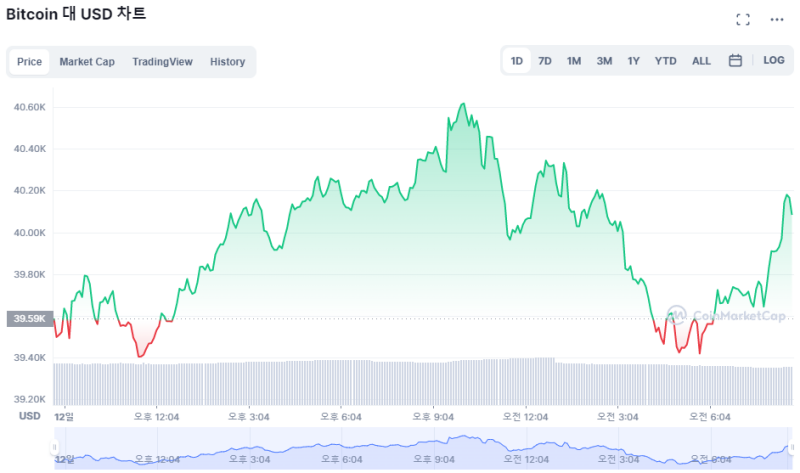Click the '오후 3:04' time axis label
Image resolution: width=800 pixels, height=473 pixels.
point(248,417)
